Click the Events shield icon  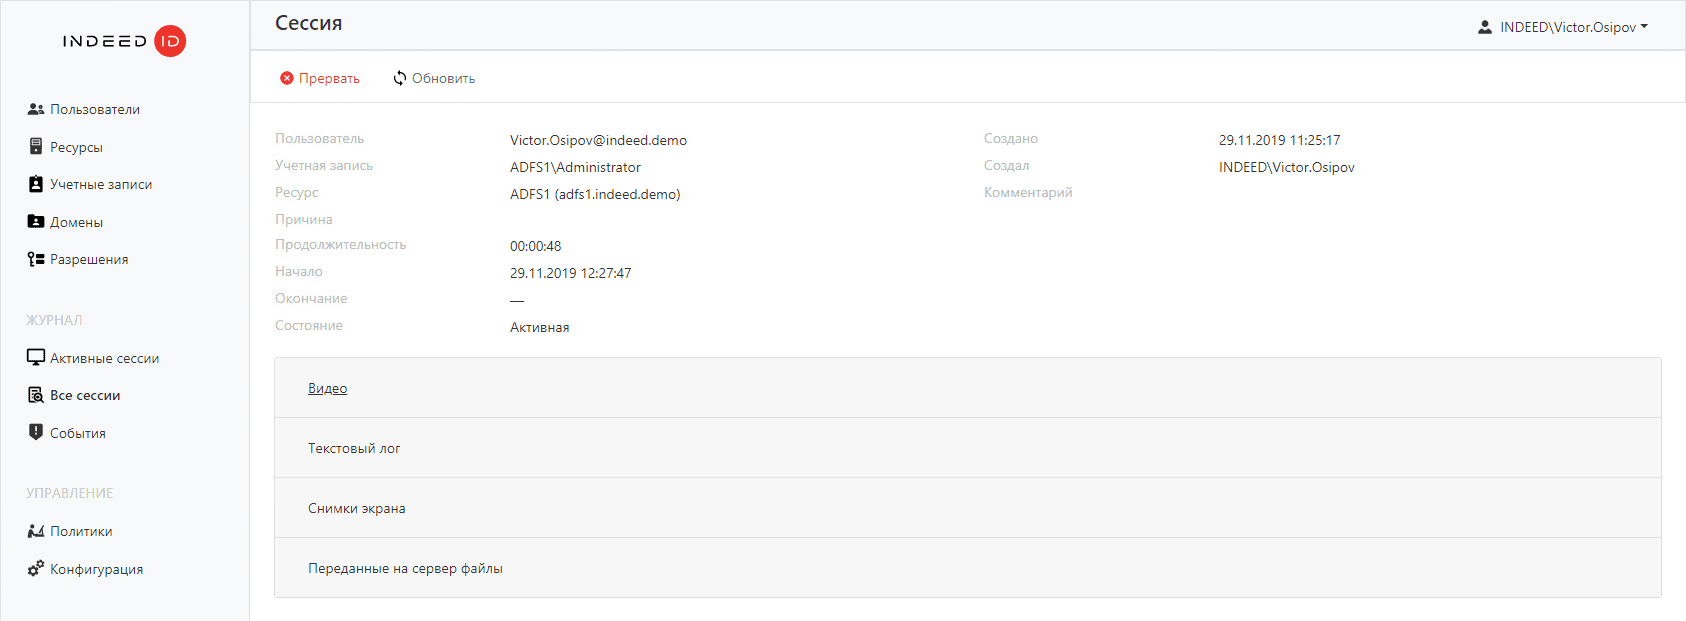pos(36,432)
